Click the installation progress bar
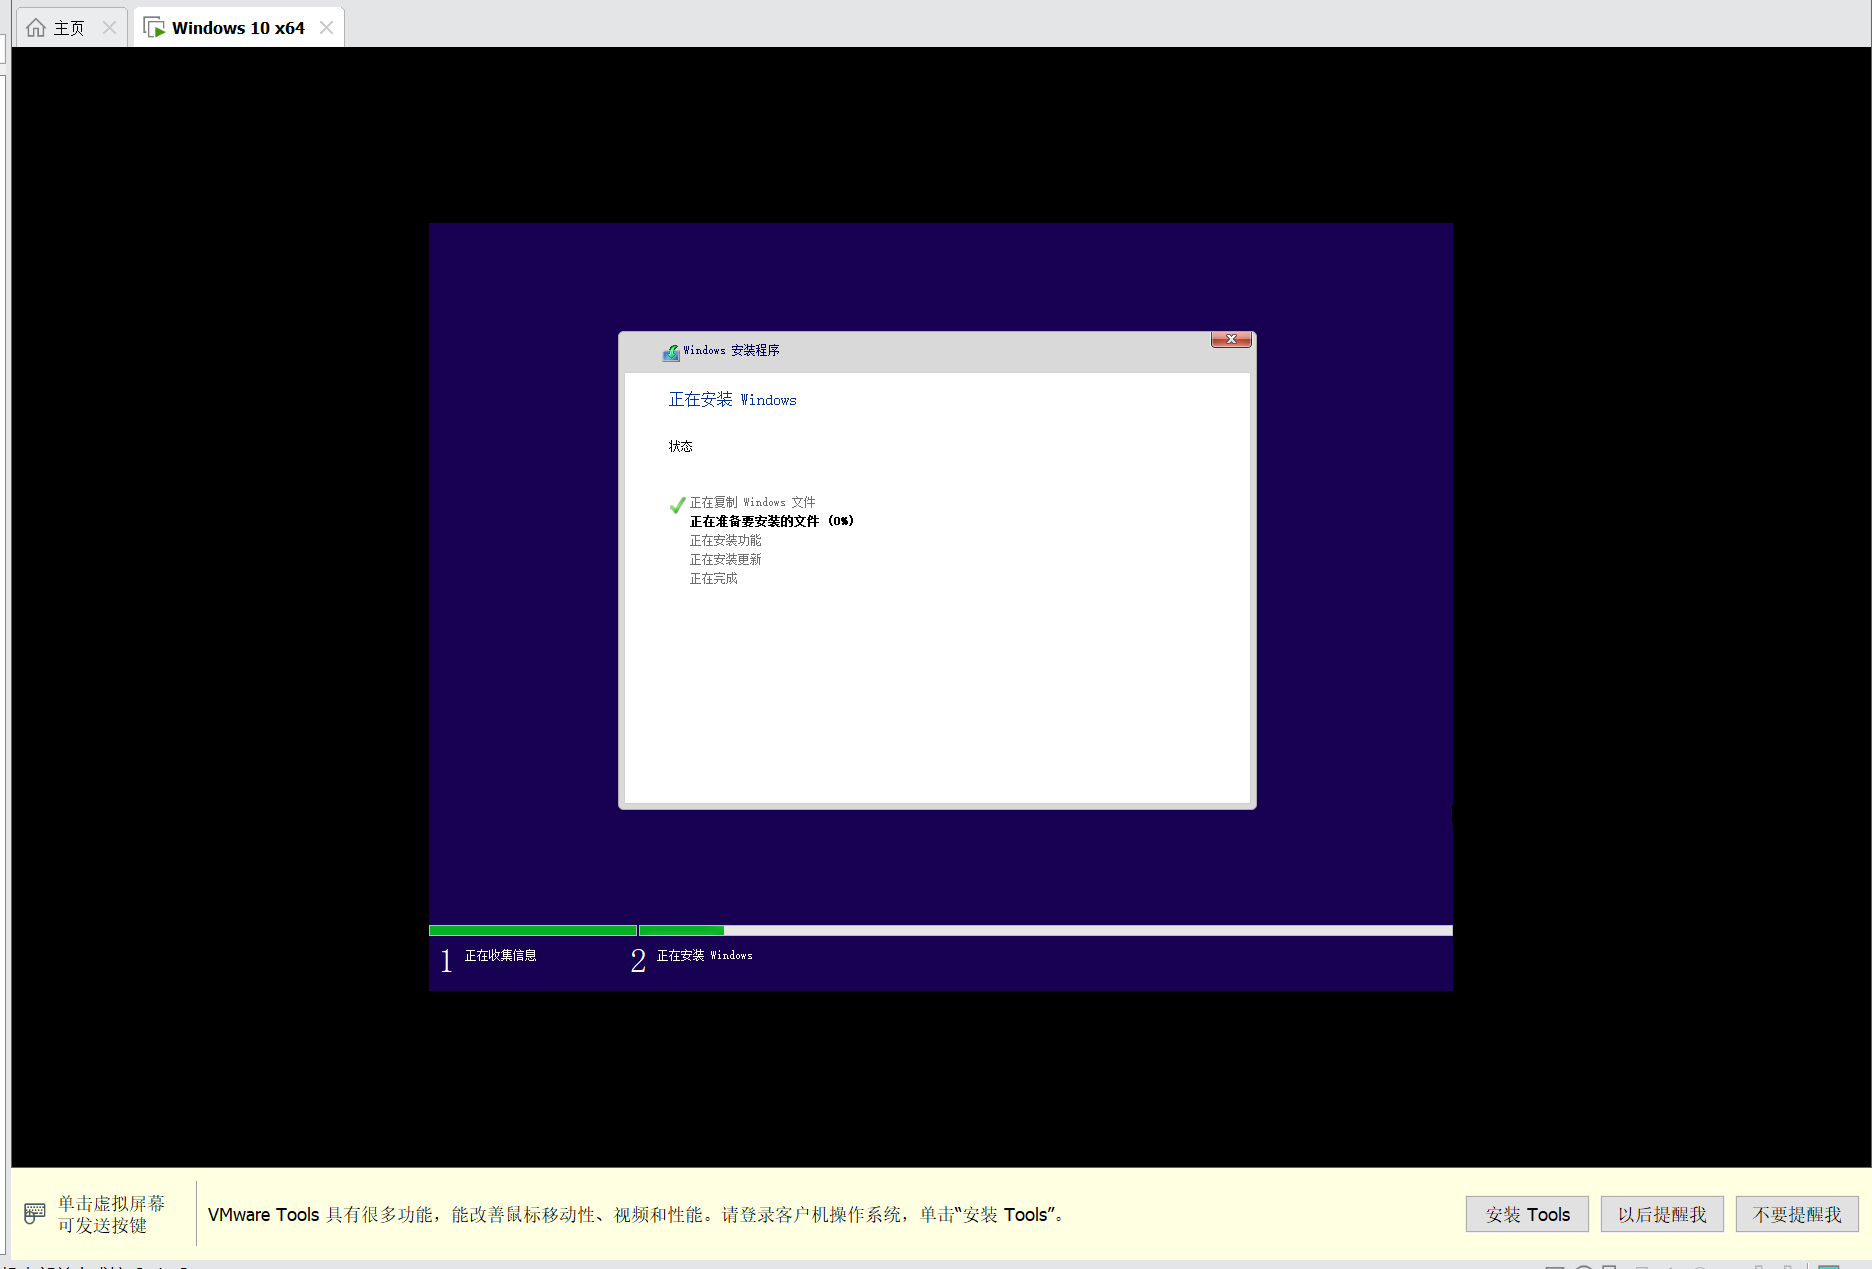This screenshot has width=1872, height=1269. tap(941, 931)
